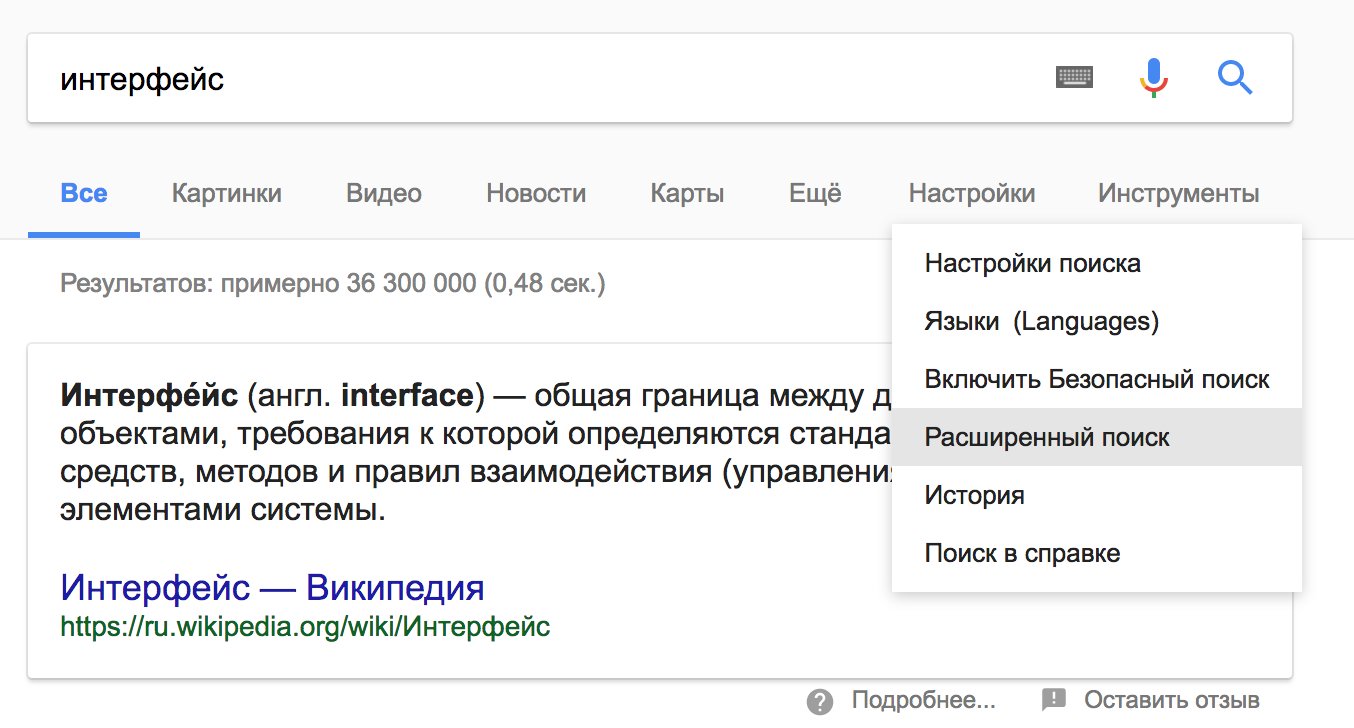
Task: Choose Языки (Languages) menu entry
Action: (1041, 322)
